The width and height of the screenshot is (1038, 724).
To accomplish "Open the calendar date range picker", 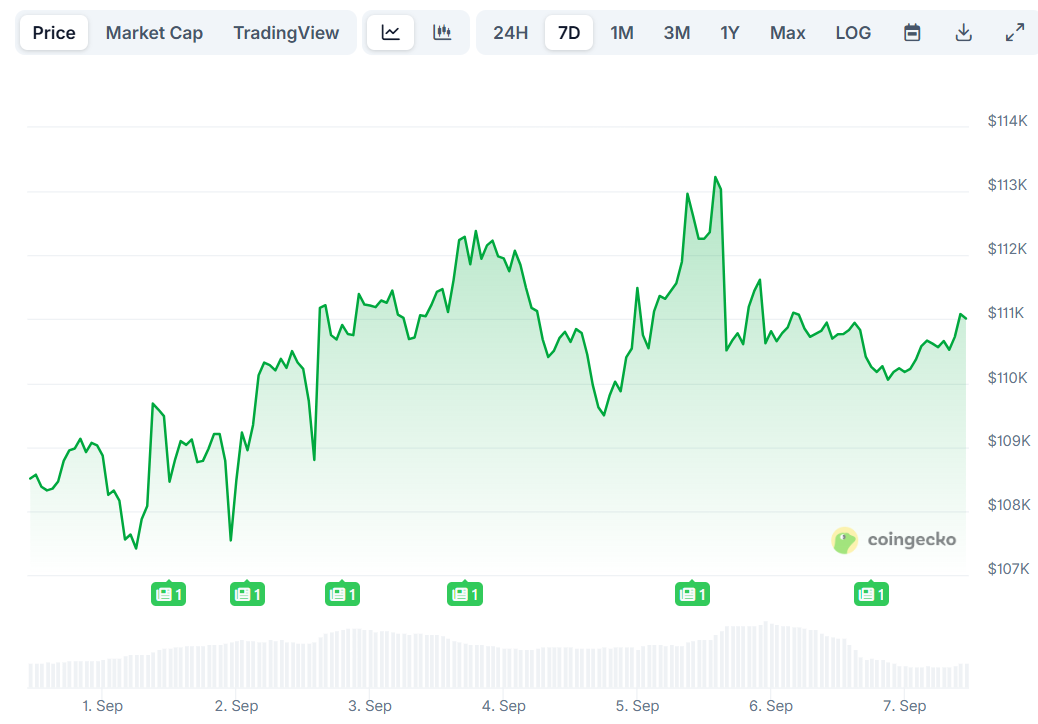I will click(x=912, y=32).
